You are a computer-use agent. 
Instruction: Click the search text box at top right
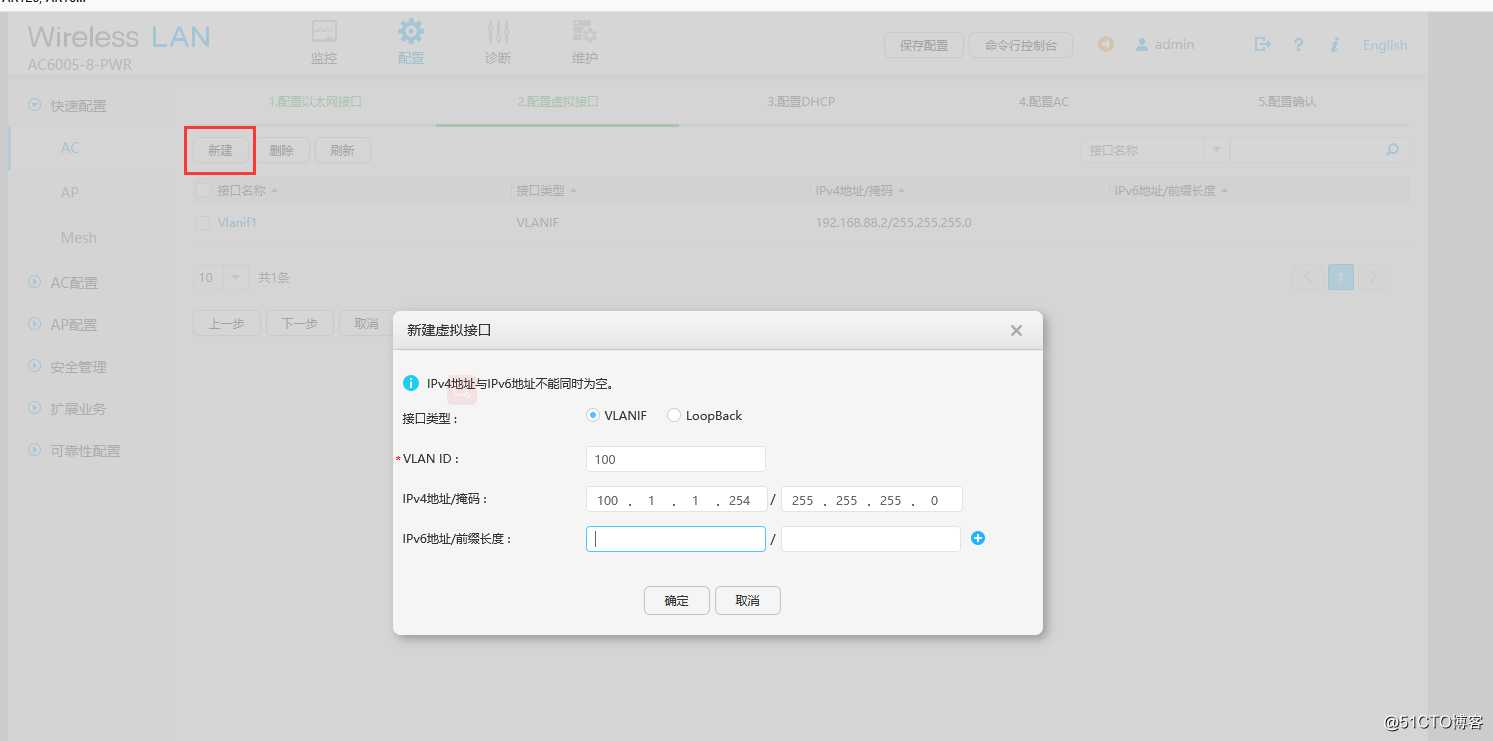1307,150
